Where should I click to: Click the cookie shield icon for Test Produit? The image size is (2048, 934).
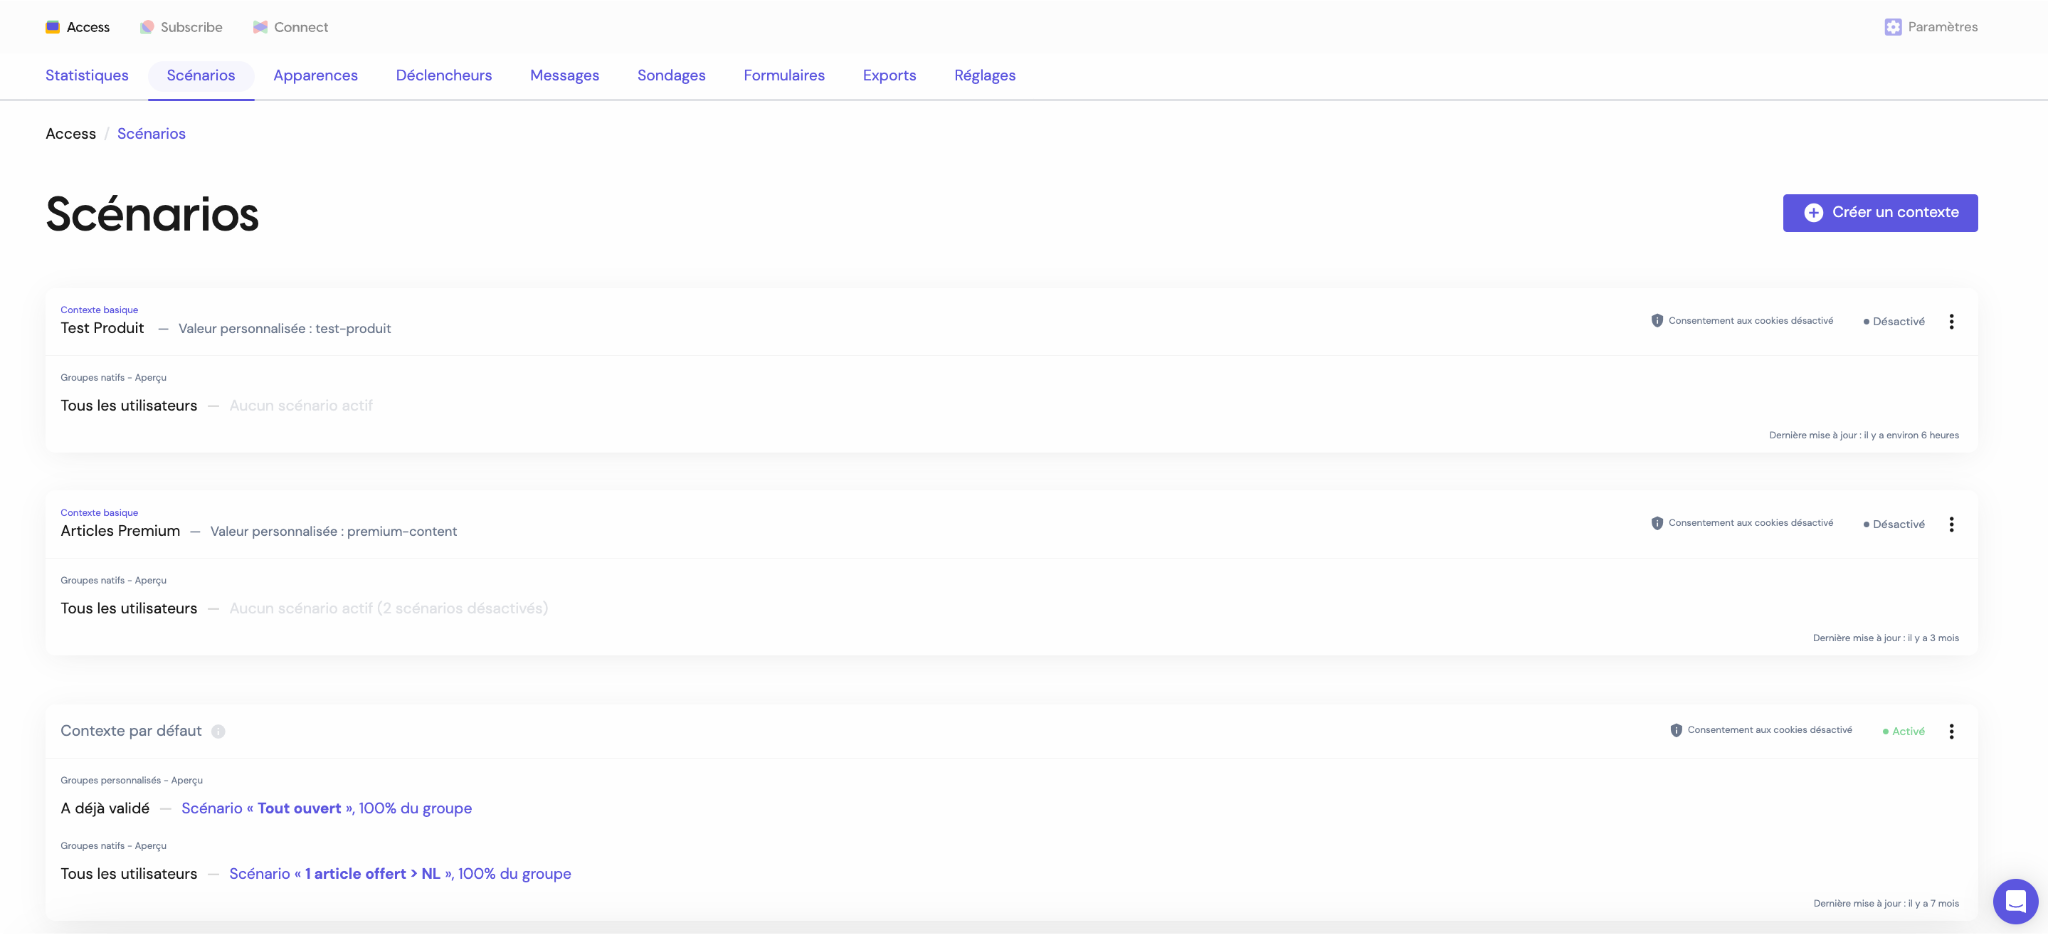1657,321
